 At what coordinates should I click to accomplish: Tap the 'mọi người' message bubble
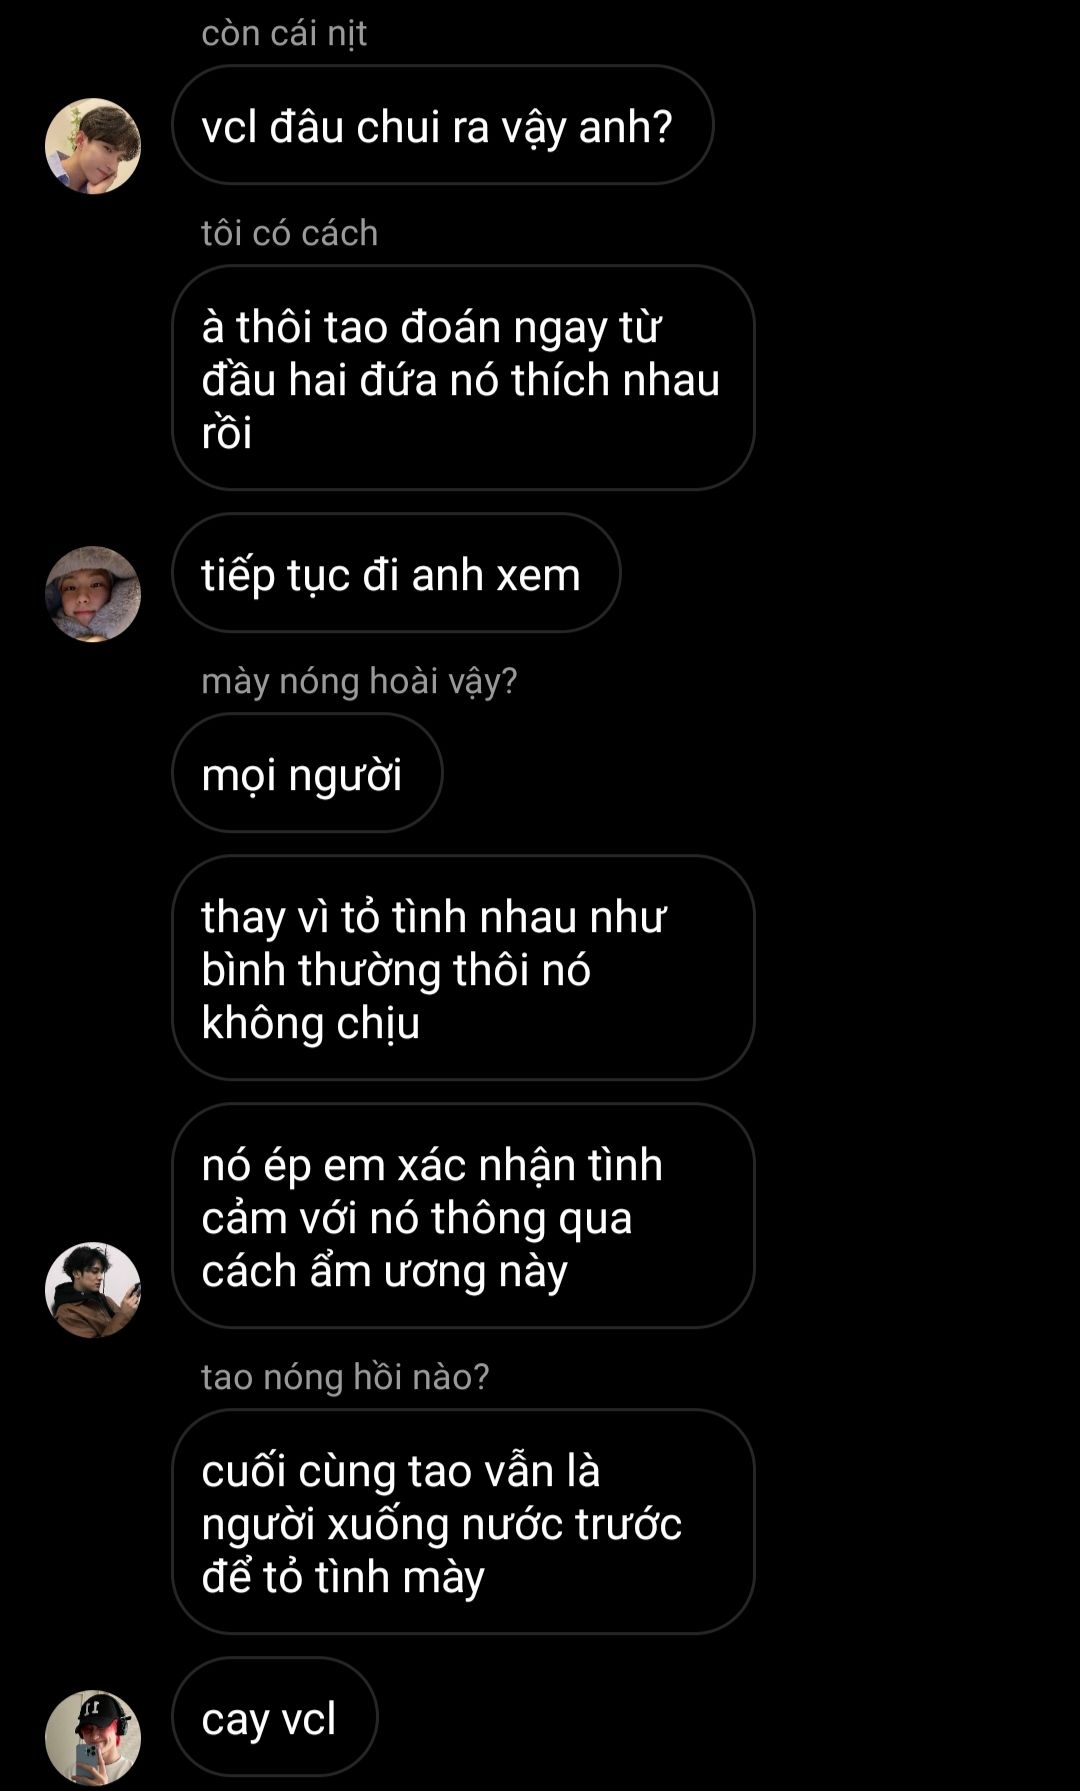click(x=307, y=773)
